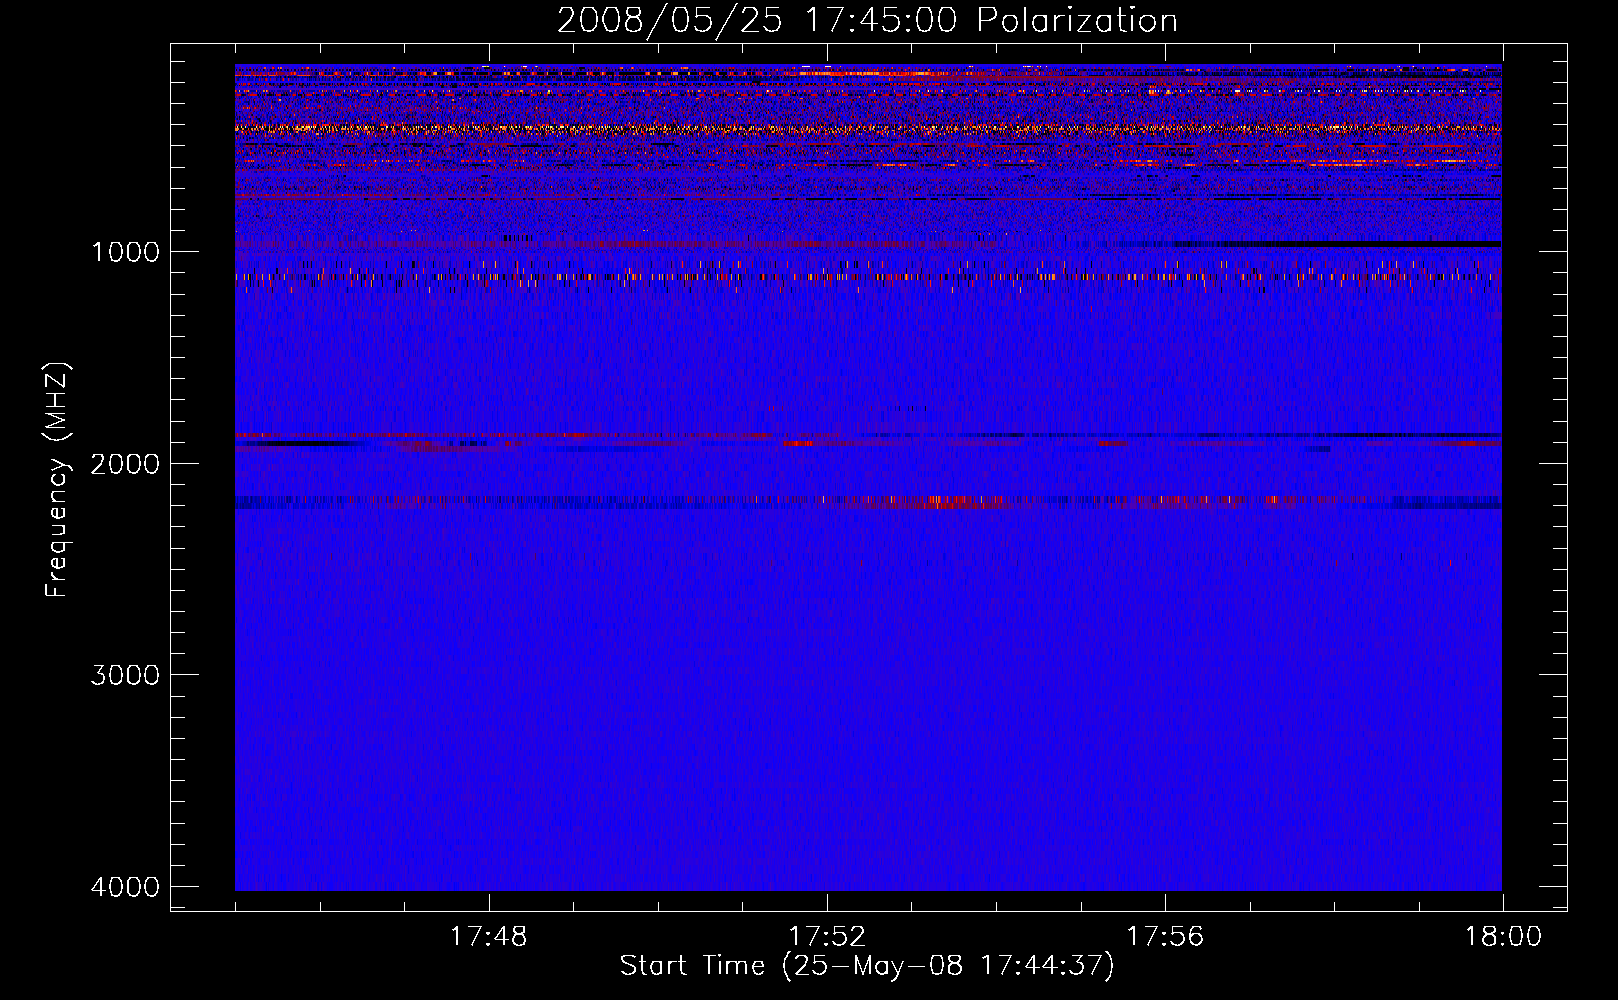Image resolution: width=1618 pixels, height=1000 pixels.
Task: Click the 2000 frequency tick label
Action: pyautogui.click(x=125, y=464)
